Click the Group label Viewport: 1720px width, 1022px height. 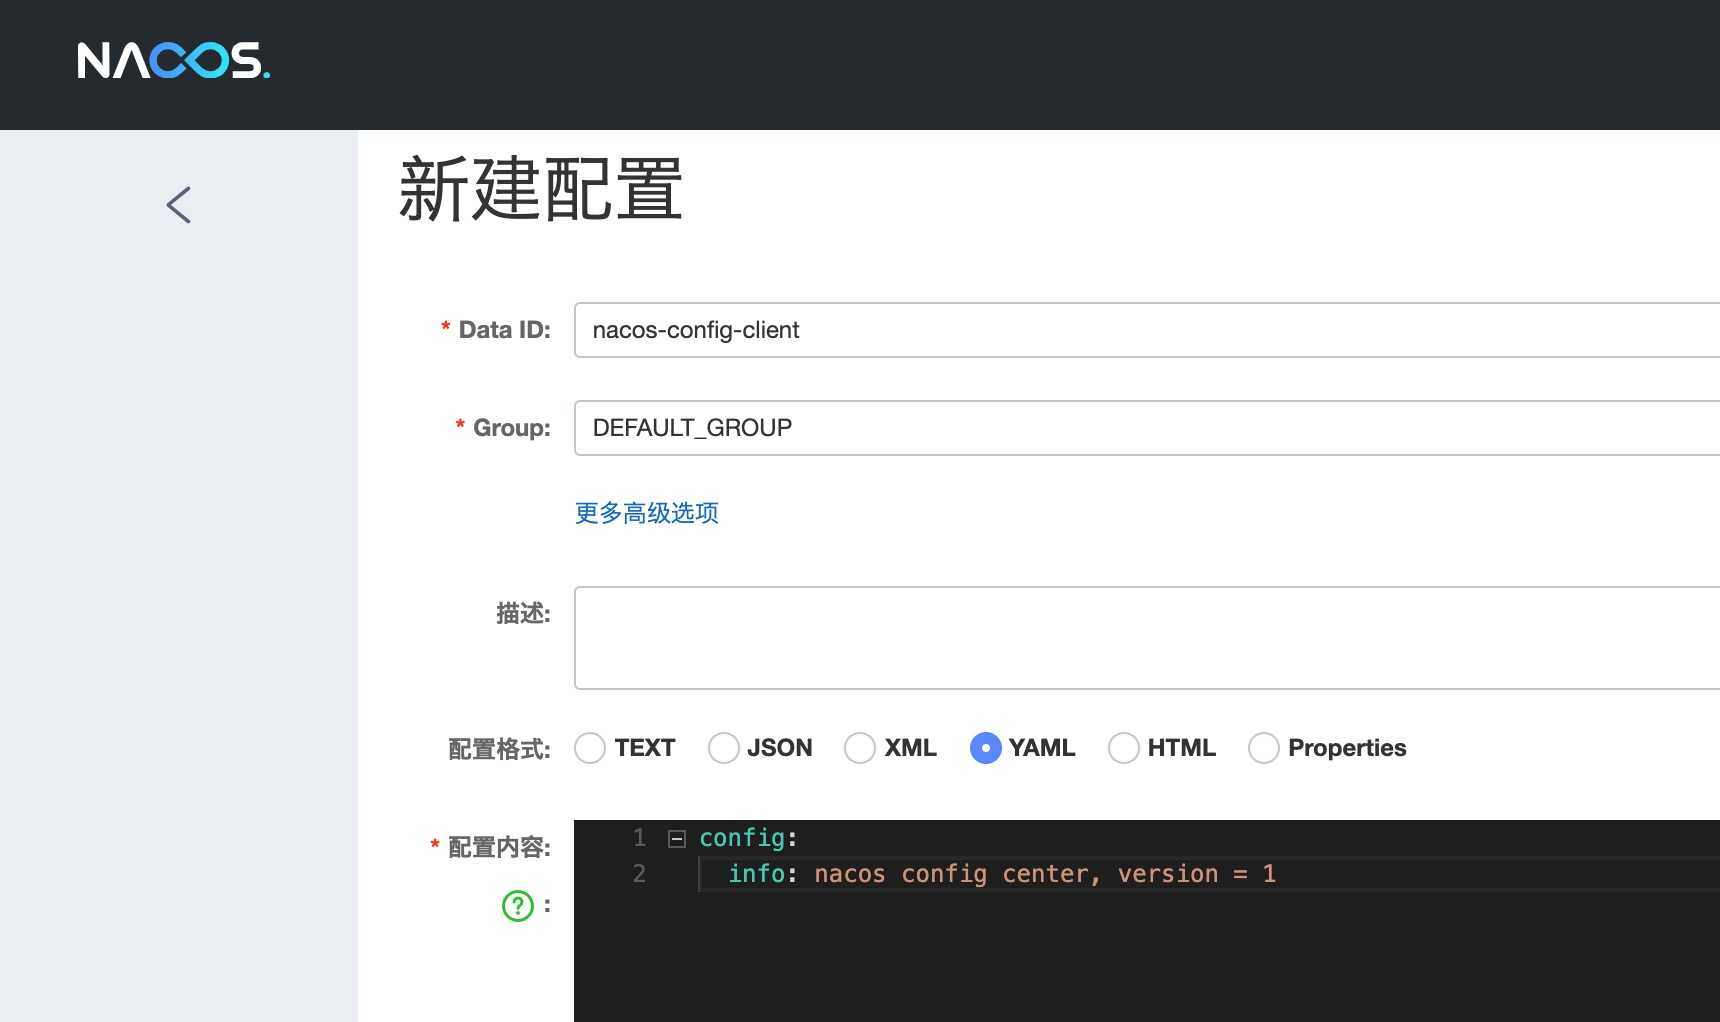click(x=511, y=428)
